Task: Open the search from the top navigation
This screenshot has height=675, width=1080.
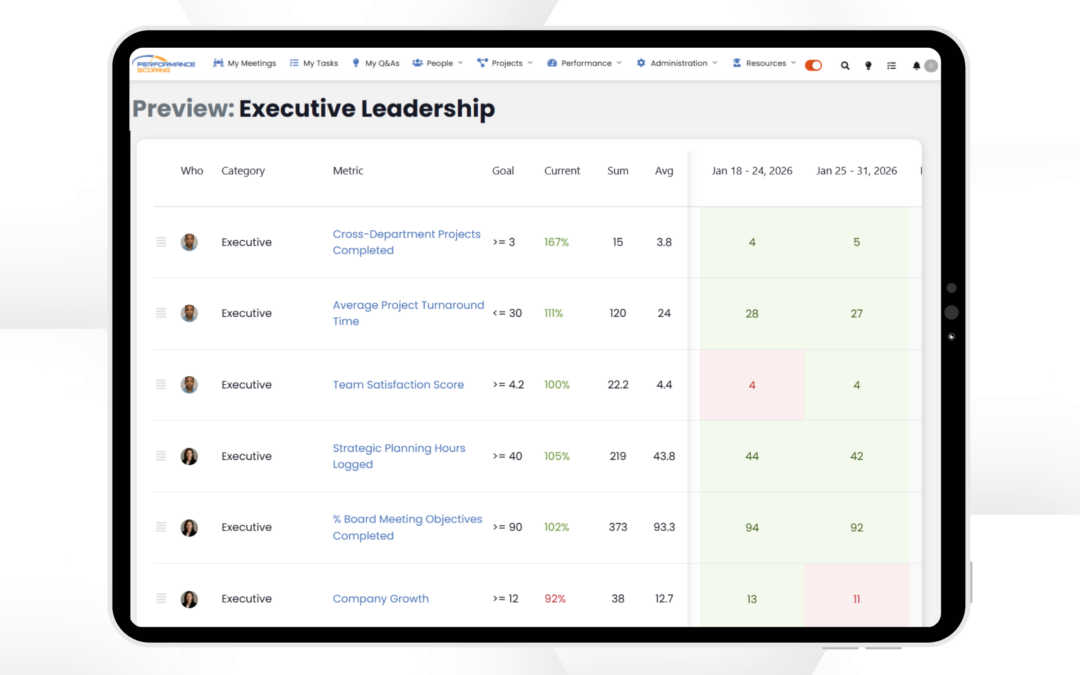Action: [845, 64]
